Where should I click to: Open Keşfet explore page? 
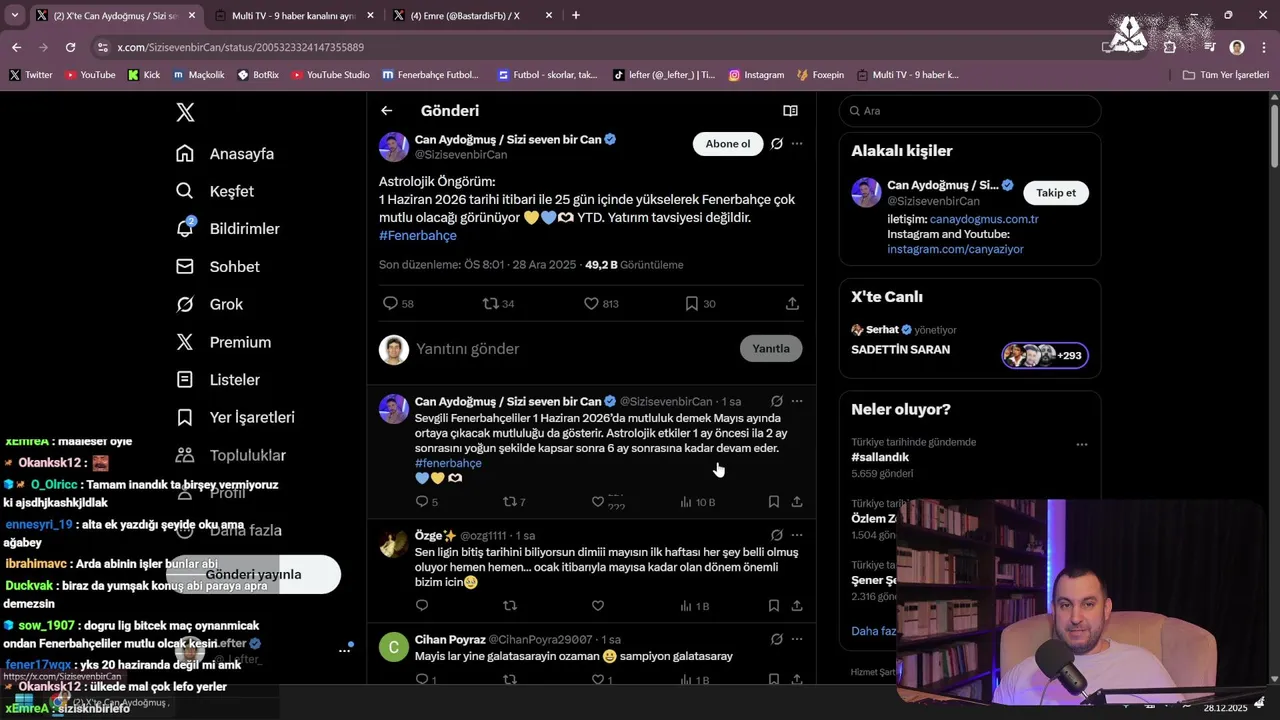[x=215, y=191]
